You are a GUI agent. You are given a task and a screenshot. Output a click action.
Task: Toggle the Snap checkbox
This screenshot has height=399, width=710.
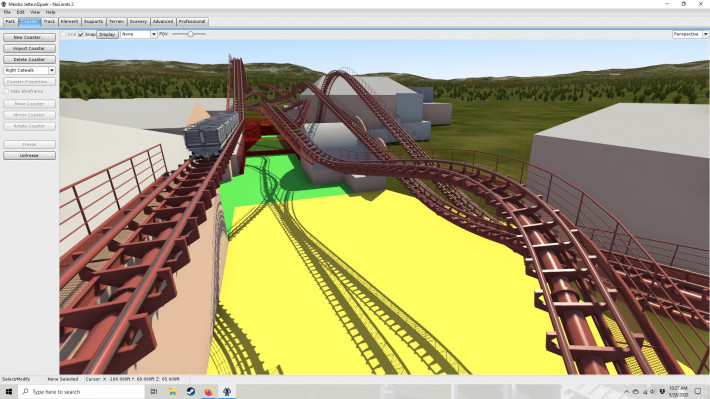(81, 34)
